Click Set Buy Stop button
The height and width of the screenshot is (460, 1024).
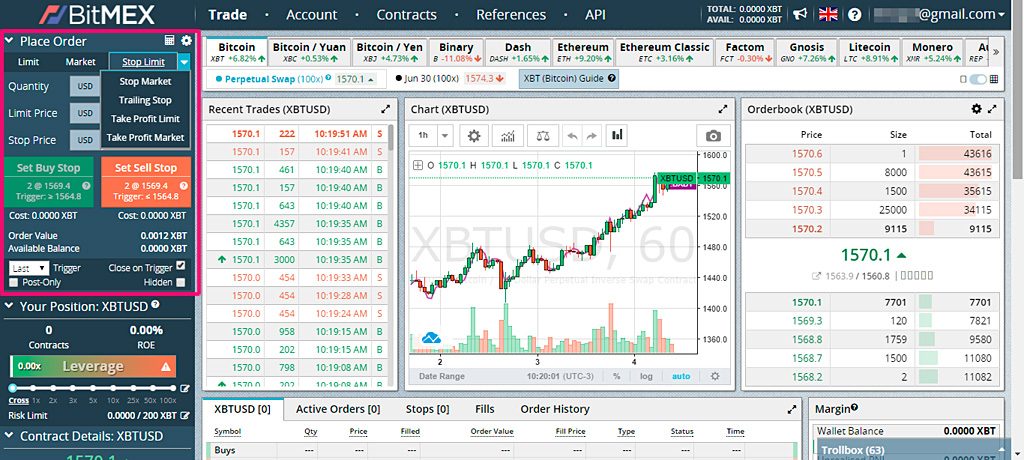tap(48, 182)
